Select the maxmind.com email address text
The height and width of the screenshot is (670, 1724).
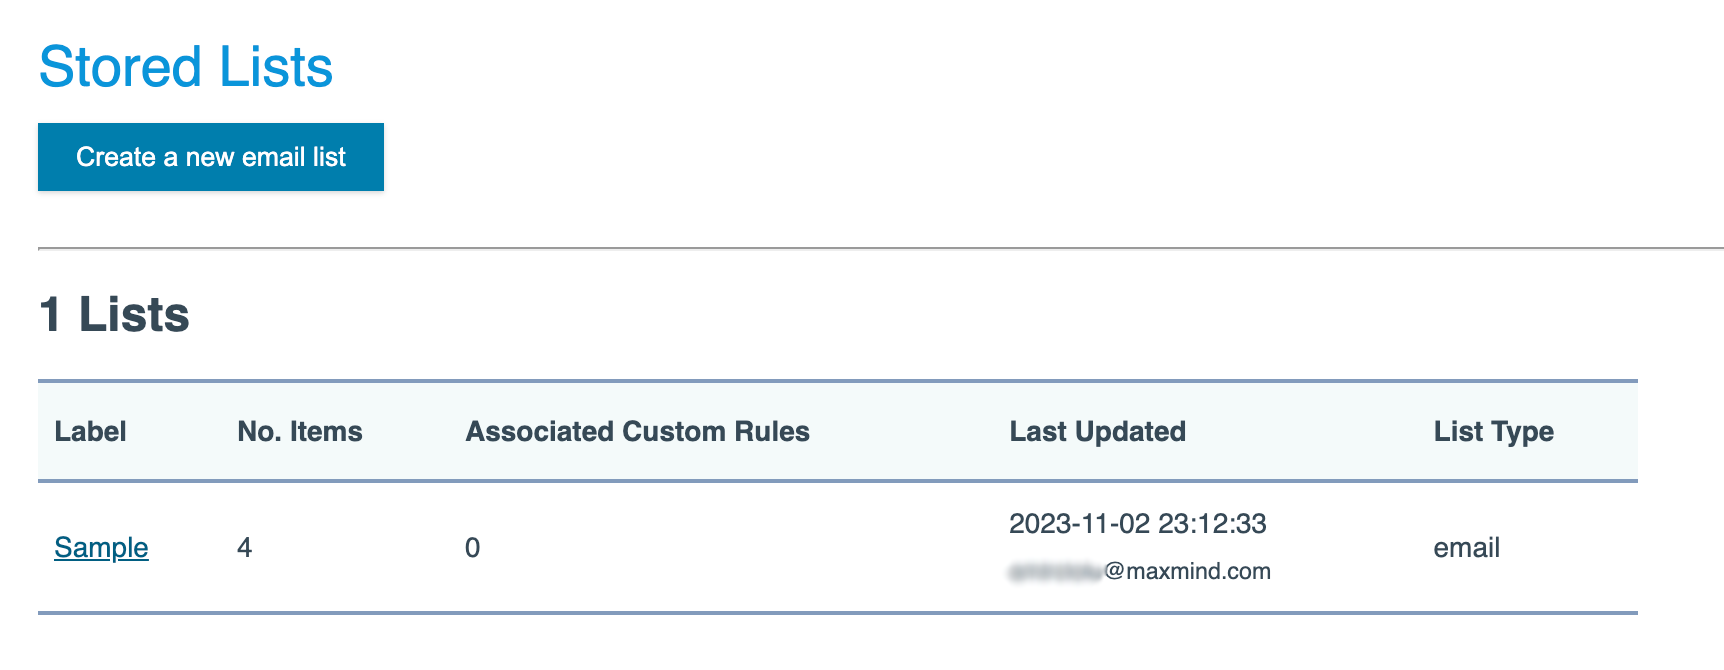1140,571
